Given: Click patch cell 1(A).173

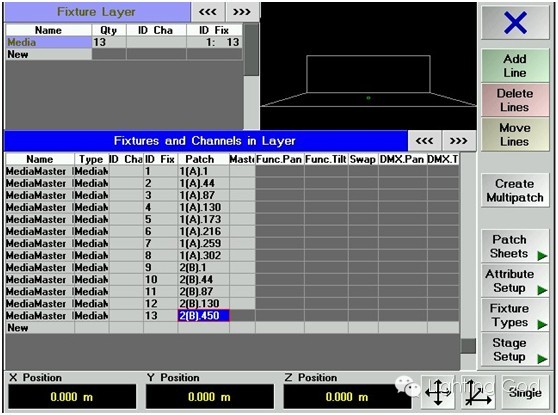Looking at the screenshot, I should click(x=204, y=220).
